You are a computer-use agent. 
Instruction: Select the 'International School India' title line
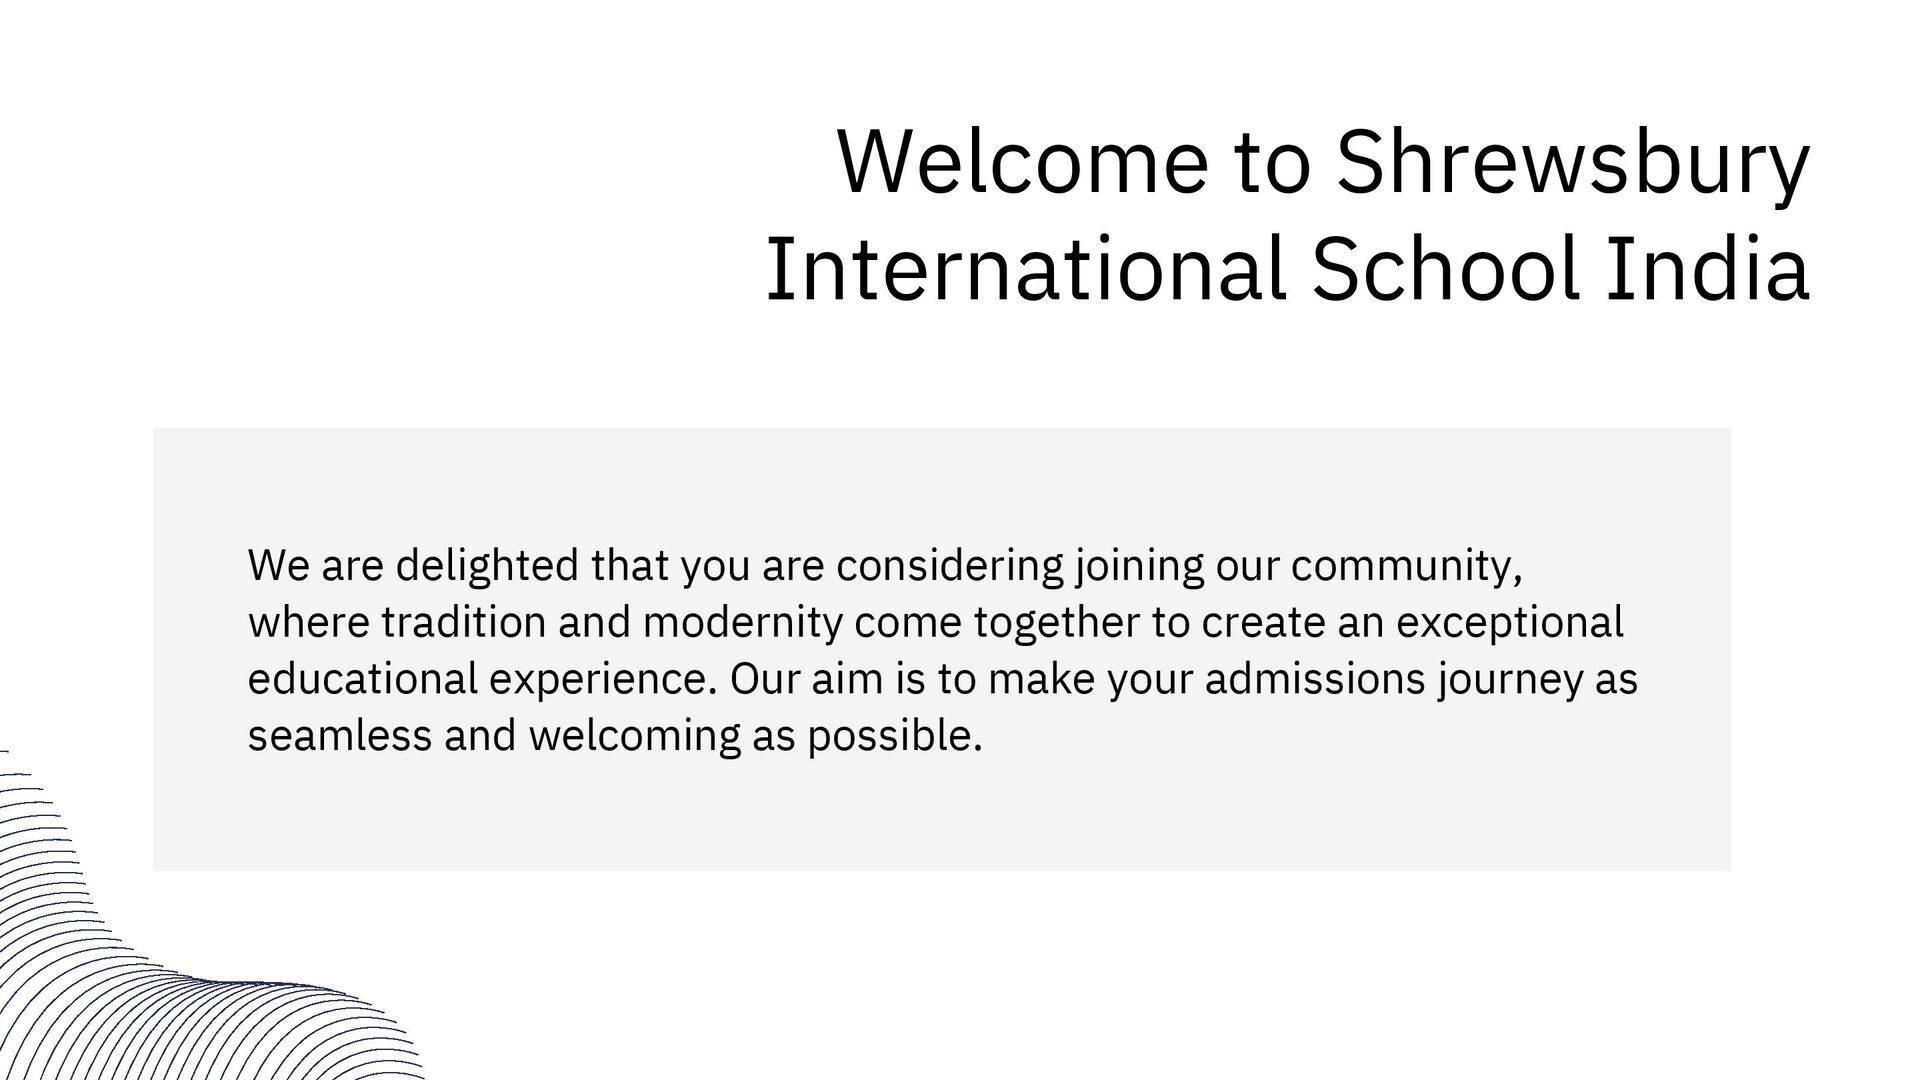[x=1287, y=269]
